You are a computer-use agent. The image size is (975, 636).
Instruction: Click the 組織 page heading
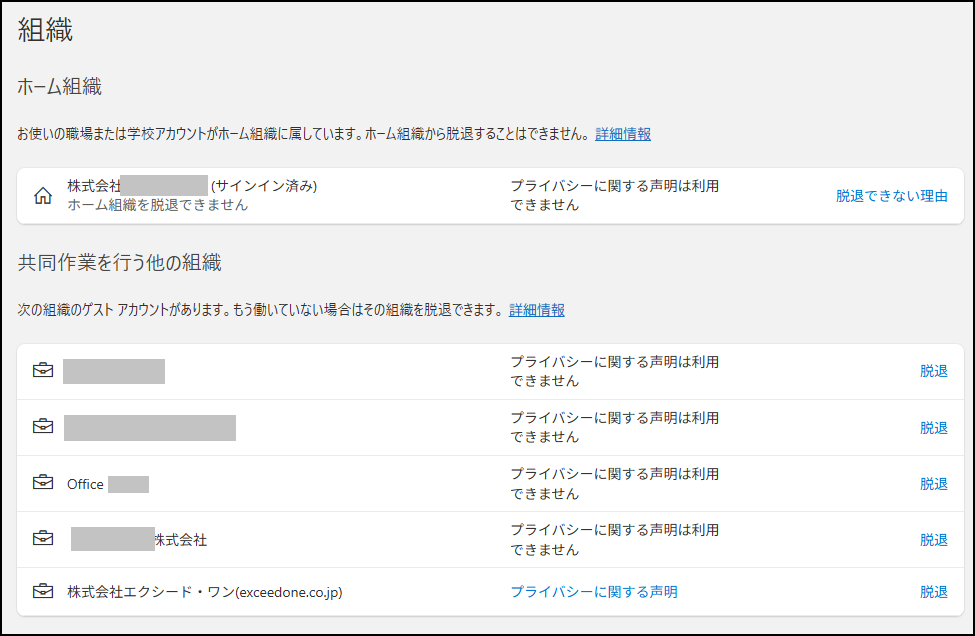click(46, 30)
